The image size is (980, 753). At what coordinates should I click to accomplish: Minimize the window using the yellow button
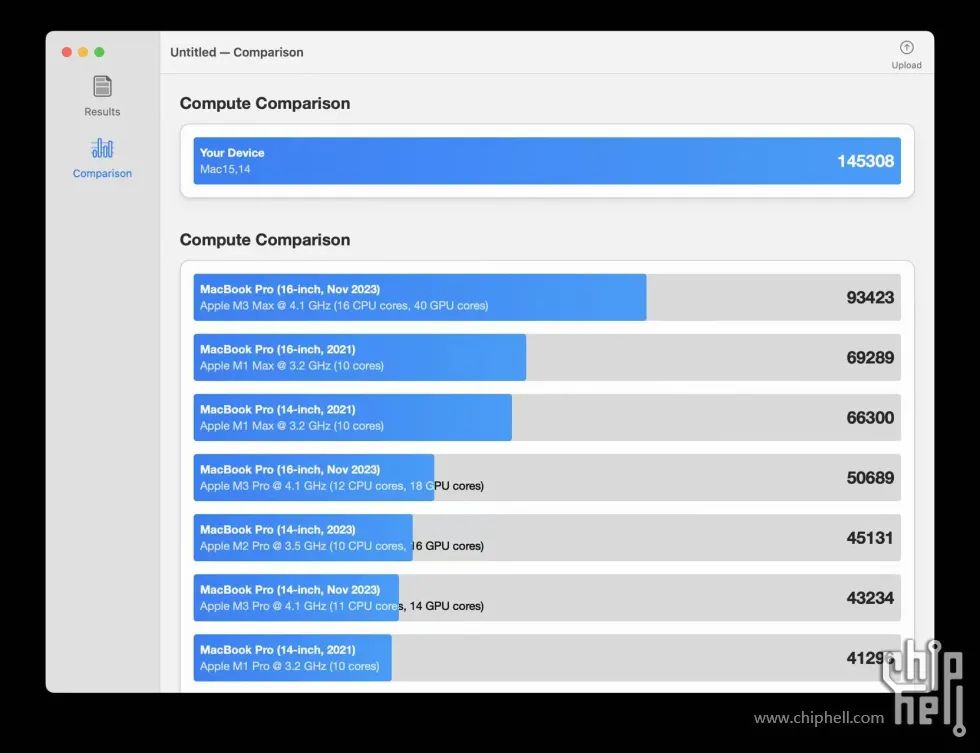83,52
